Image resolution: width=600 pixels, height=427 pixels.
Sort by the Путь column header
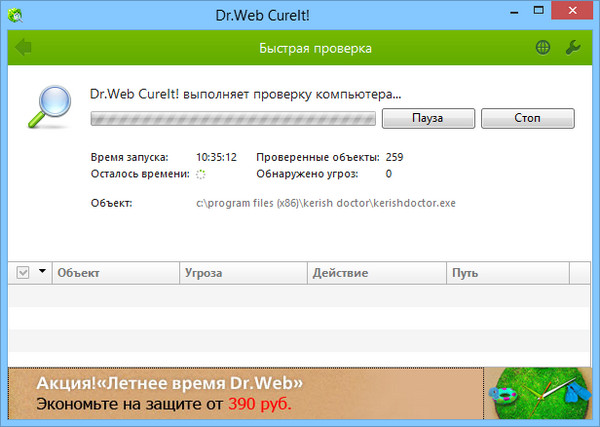point(508,273)
